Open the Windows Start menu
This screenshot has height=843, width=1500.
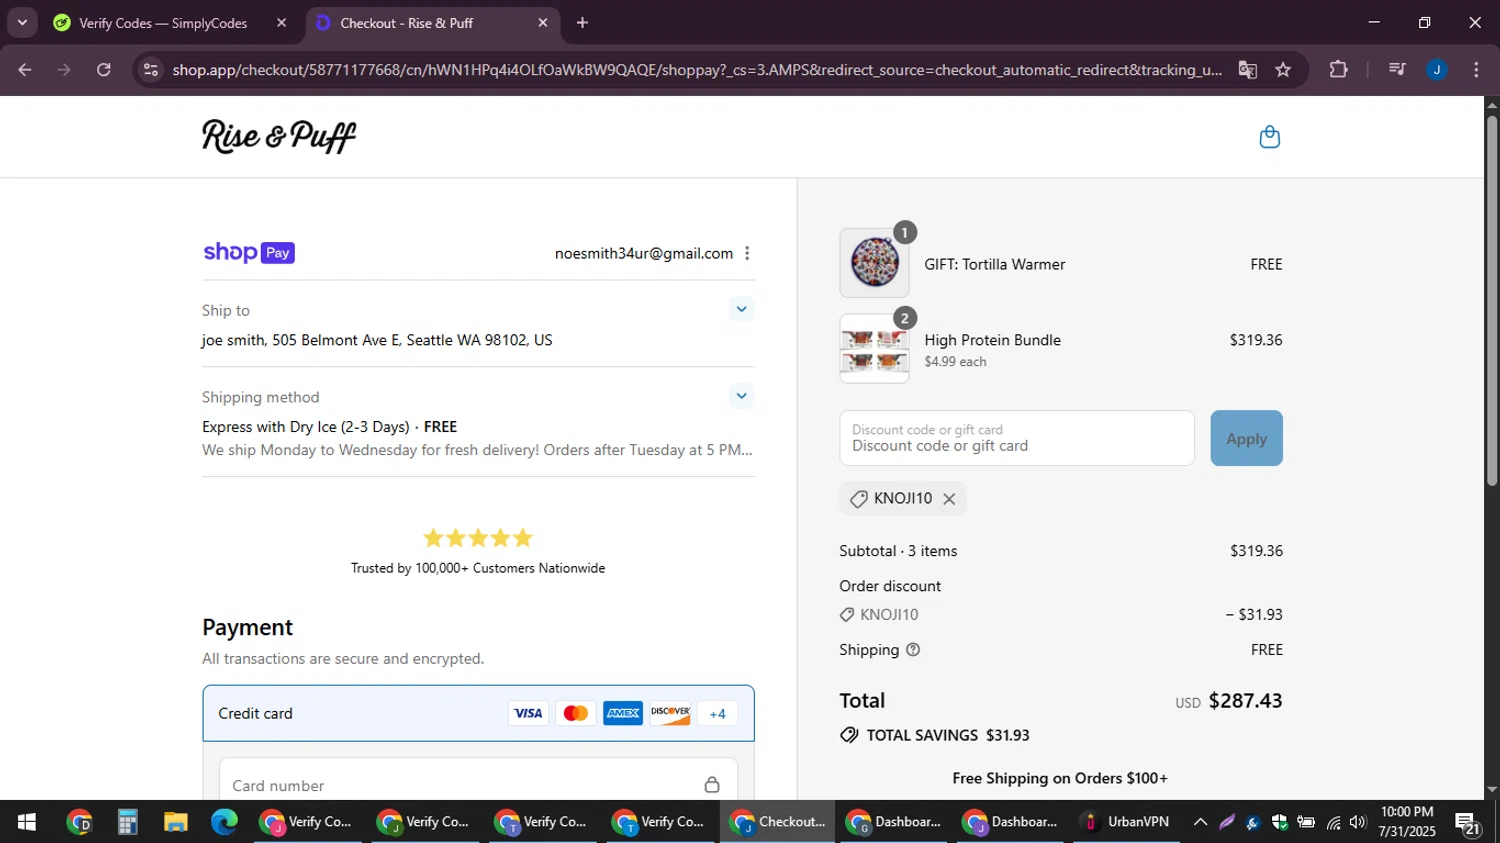26,822
